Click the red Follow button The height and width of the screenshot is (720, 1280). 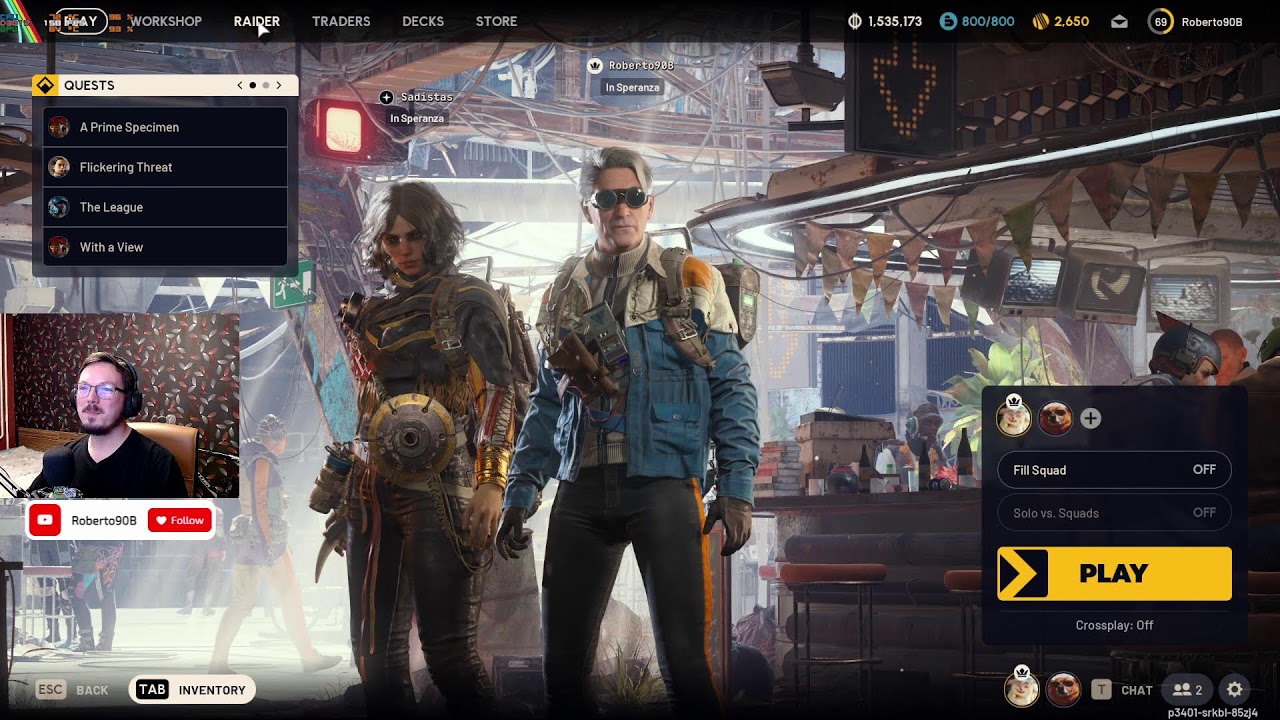(x=180, y=520)
